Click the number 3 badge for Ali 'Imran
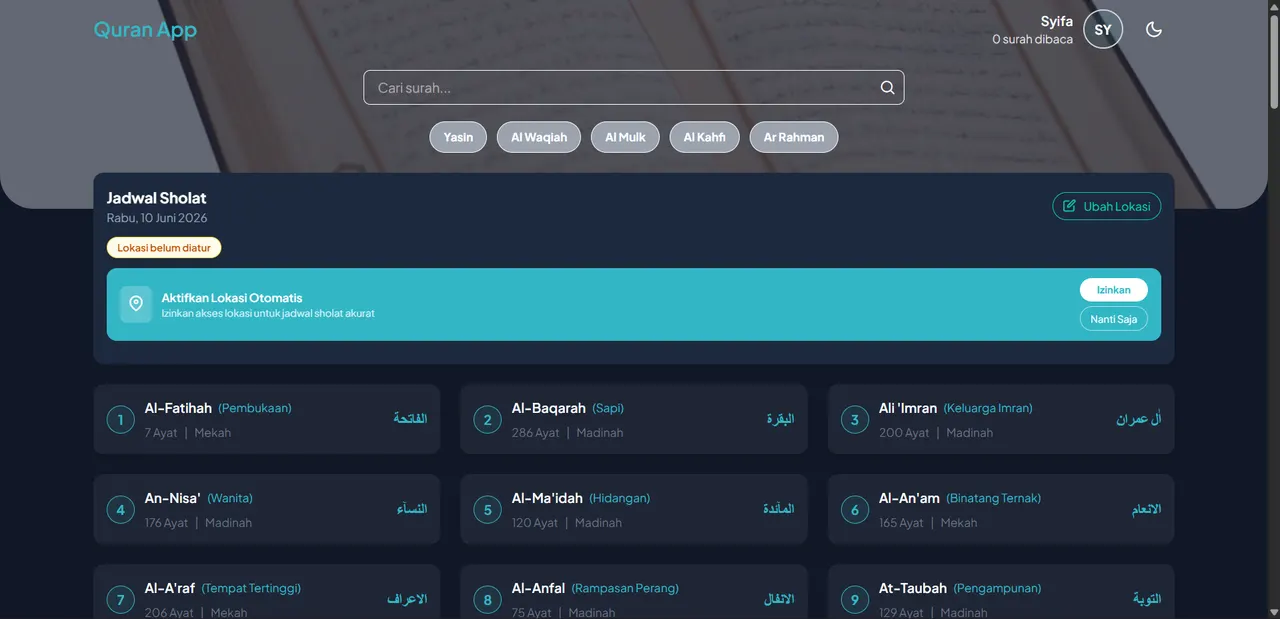Screen dimensions: 1280x619 pos(854,420)
